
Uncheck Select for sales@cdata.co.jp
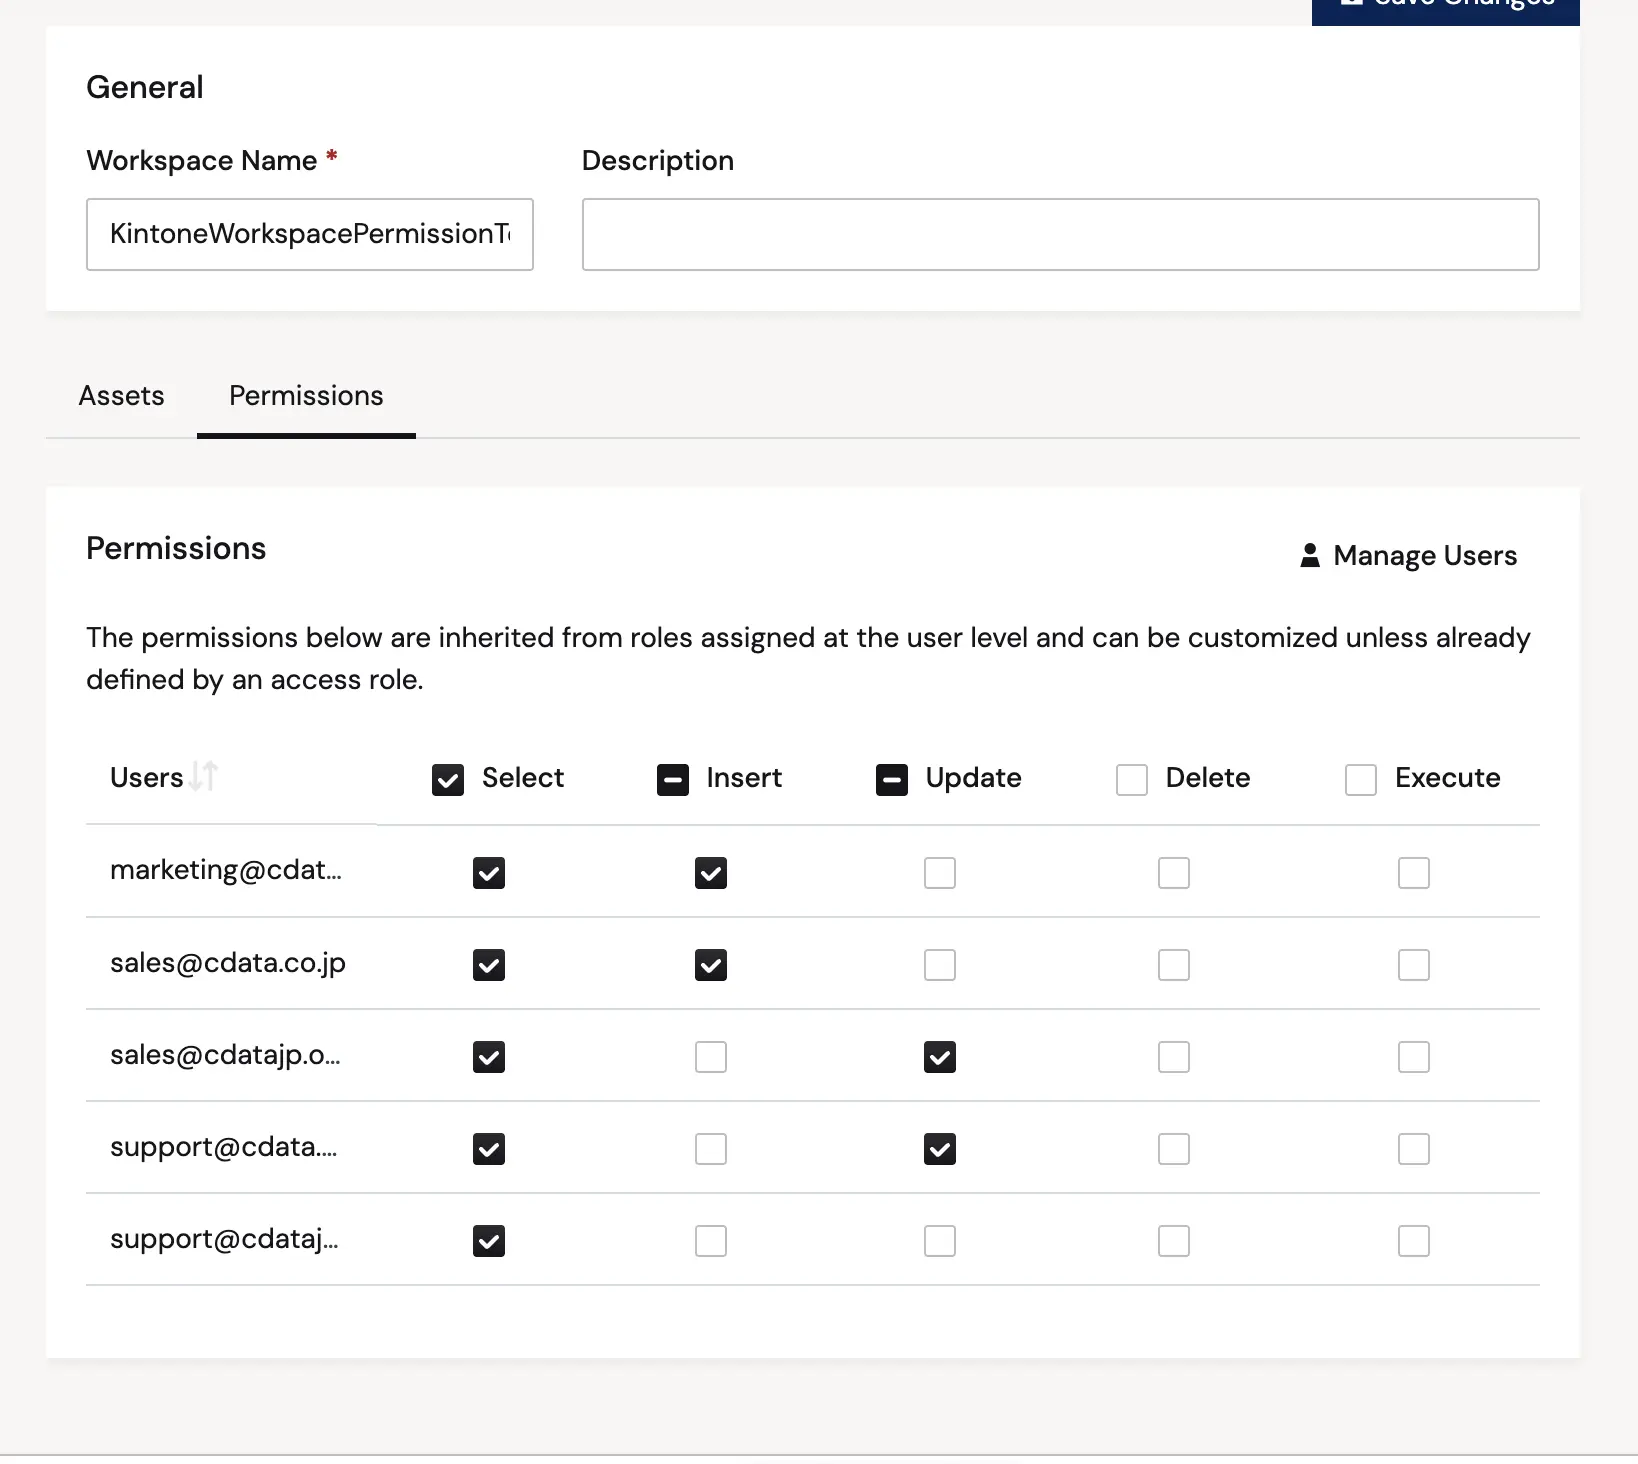(489, 965)
